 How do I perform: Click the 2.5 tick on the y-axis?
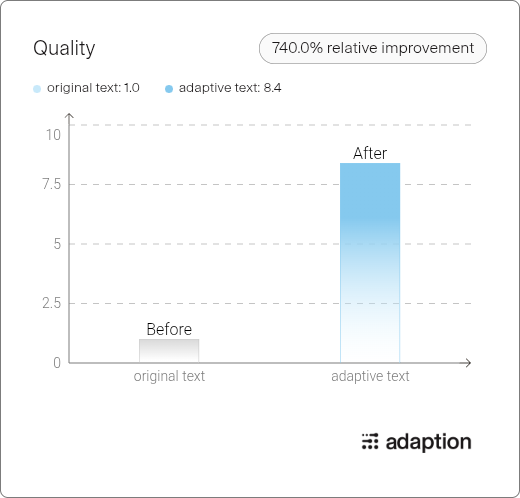pos(52,303)
